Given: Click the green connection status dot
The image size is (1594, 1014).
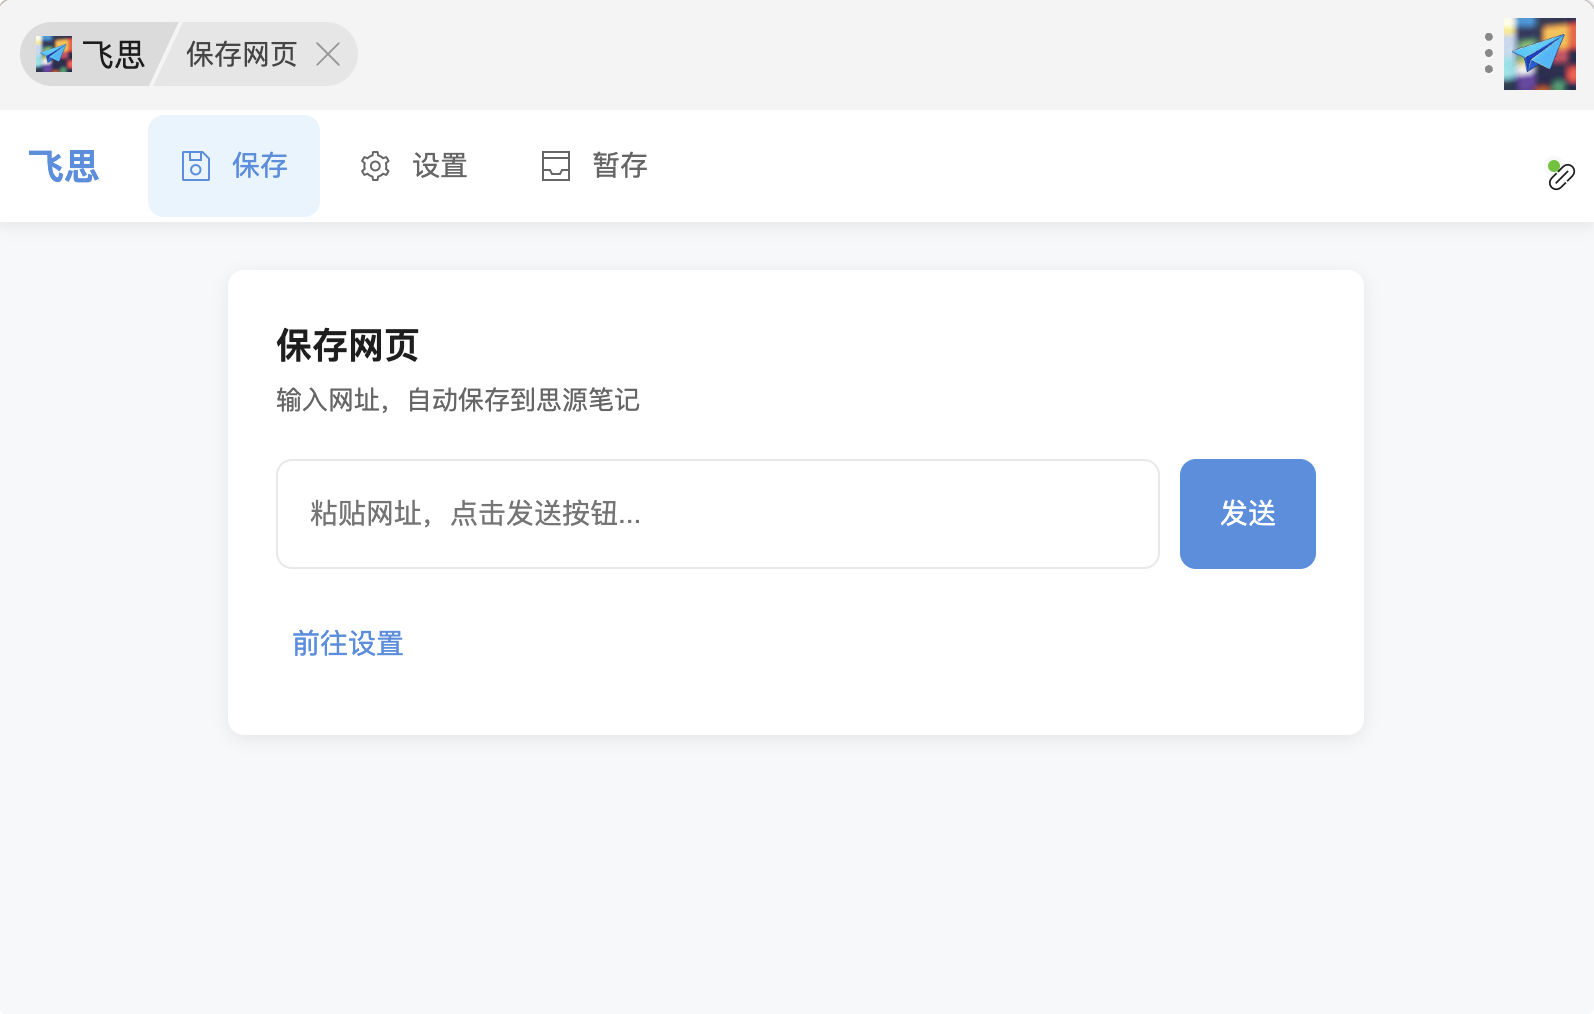Looking at the screenshot, I should (x=1553, y=165).
